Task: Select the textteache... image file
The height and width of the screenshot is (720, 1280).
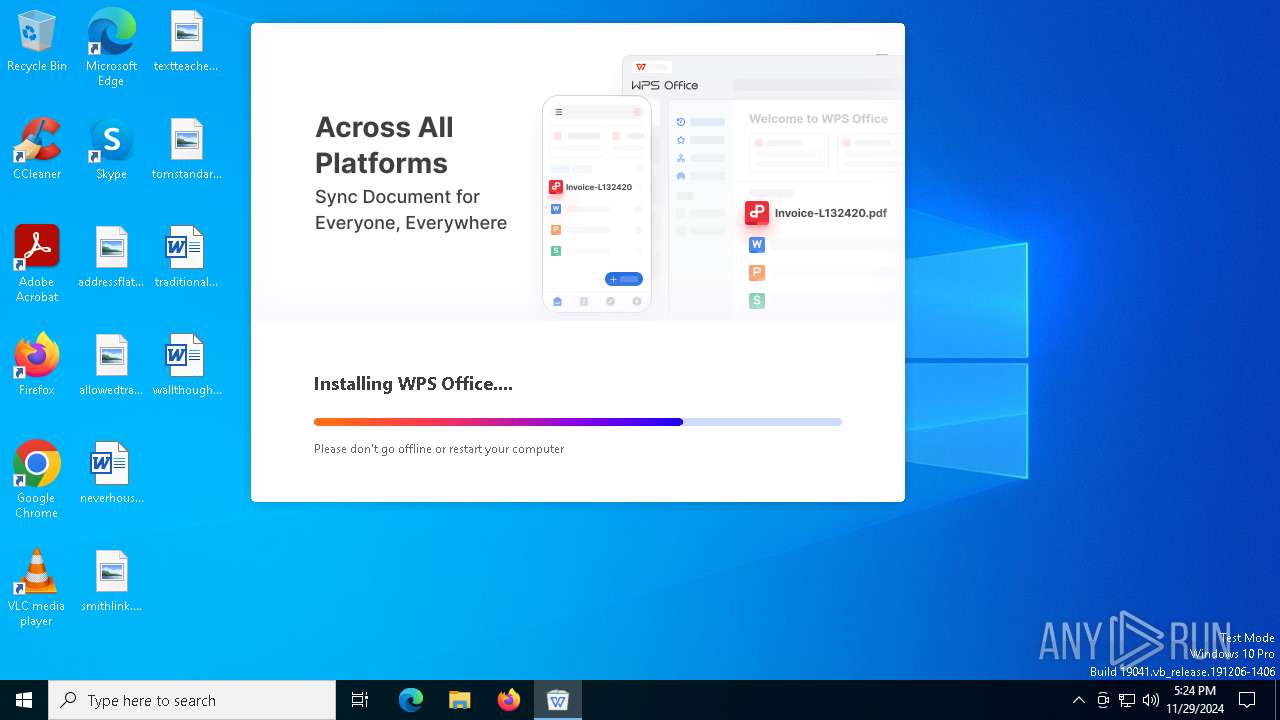Action: point(186,41)
